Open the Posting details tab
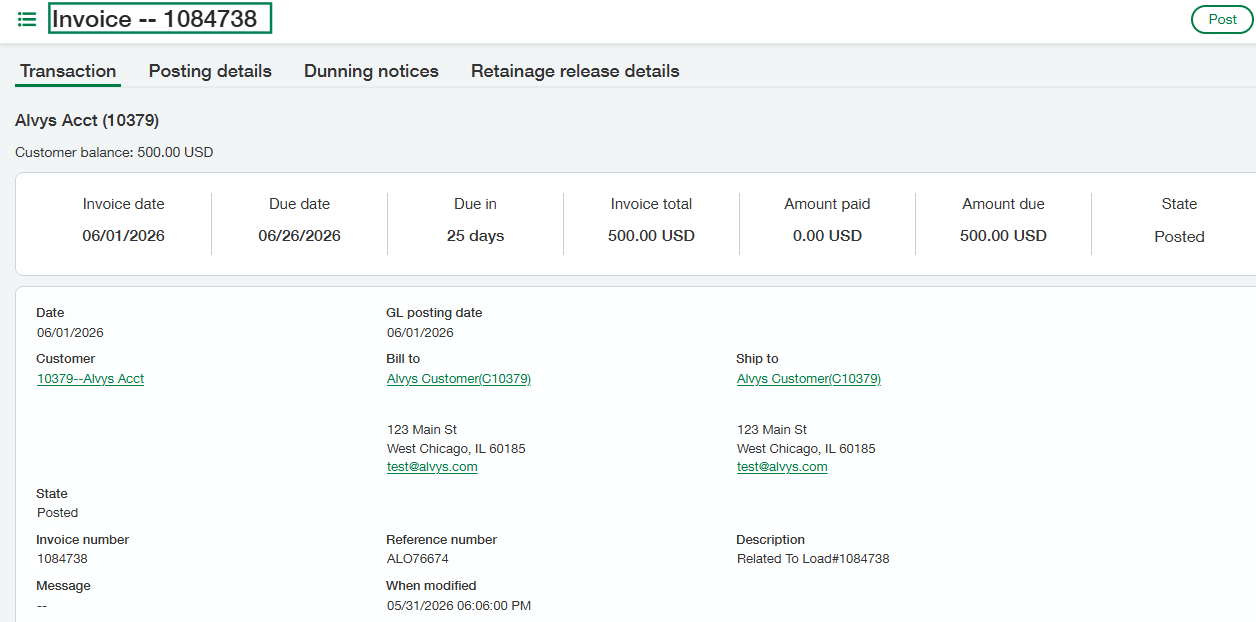This screenshot has width=1256, height=622. point(210,71)
